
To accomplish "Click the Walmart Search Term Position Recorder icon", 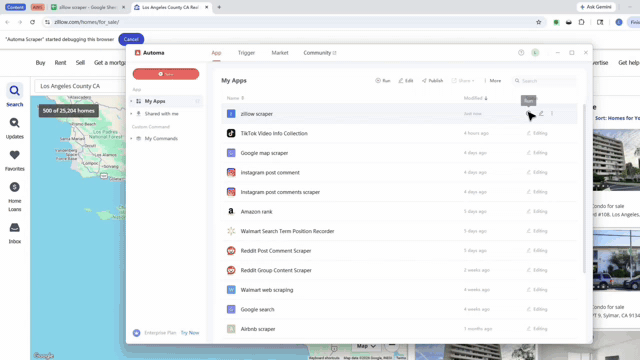I will click(231, 231).
